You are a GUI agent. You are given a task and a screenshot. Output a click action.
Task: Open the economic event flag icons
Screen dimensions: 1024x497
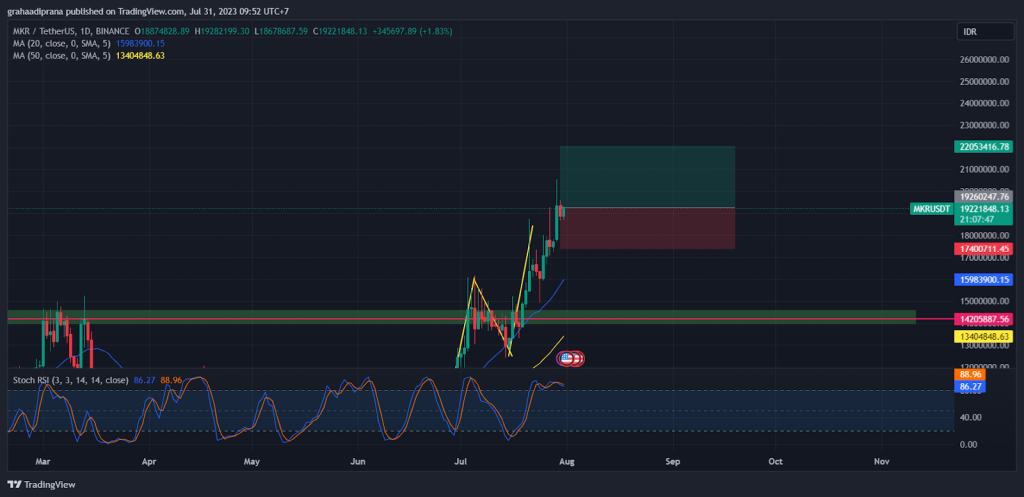[x=569, y=358]
